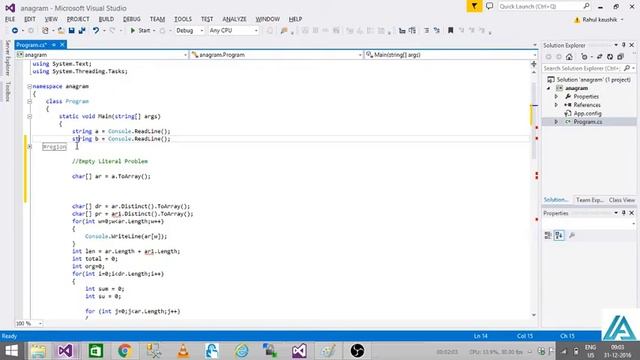Image resolution: width=640 pixels, height=360 pixels.
Task: Expand the collapsed #region block
Action: [x=29, y=147]
